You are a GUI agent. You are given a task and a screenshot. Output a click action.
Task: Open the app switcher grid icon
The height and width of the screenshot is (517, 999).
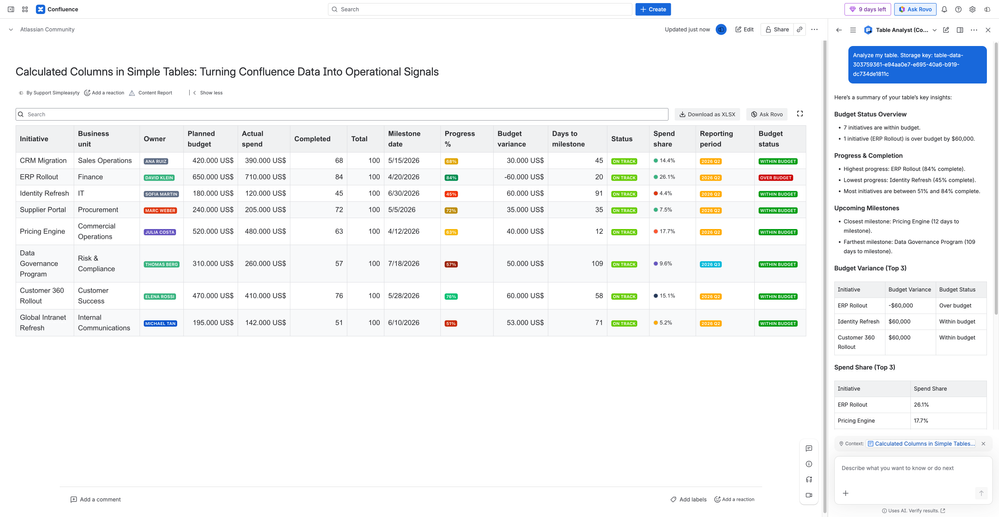tap(25, 9)
